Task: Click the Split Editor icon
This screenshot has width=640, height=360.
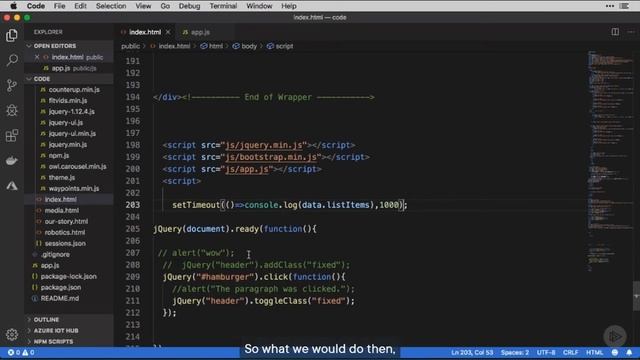Action: point(615,32)
